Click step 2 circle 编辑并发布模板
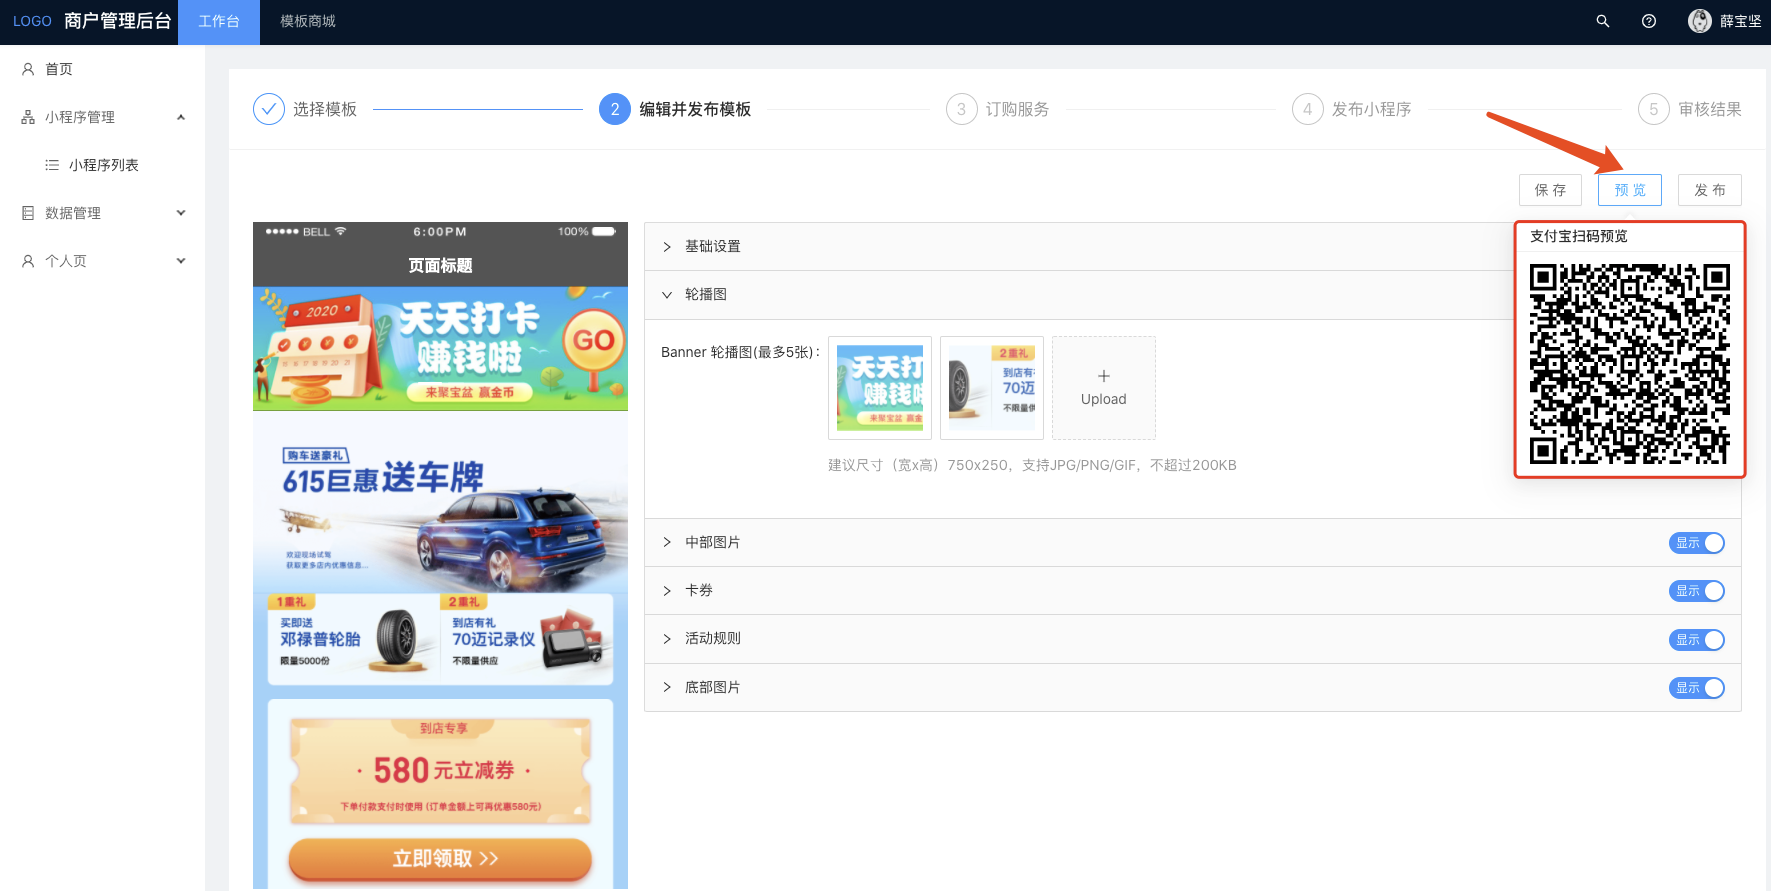Viewport: 1771px width, 891px height. (615, 109)
